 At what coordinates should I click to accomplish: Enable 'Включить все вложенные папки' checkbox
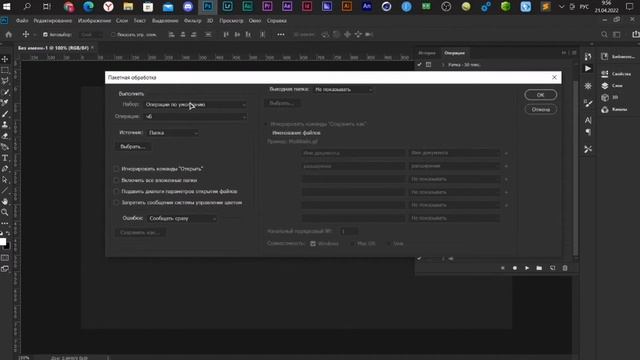[x=116, y=180]
